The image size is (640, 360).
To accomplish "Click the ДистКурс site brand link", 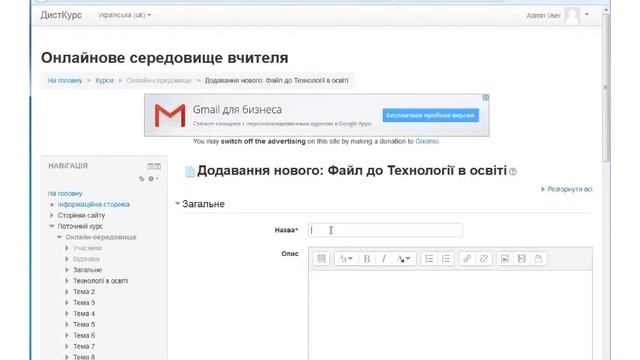I will (61, 15).
